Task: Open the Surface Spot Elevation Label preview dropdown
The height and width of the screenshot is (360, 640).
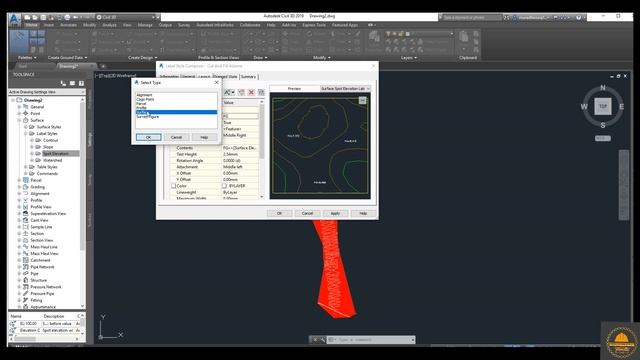Action: click(x=345, y=89)
